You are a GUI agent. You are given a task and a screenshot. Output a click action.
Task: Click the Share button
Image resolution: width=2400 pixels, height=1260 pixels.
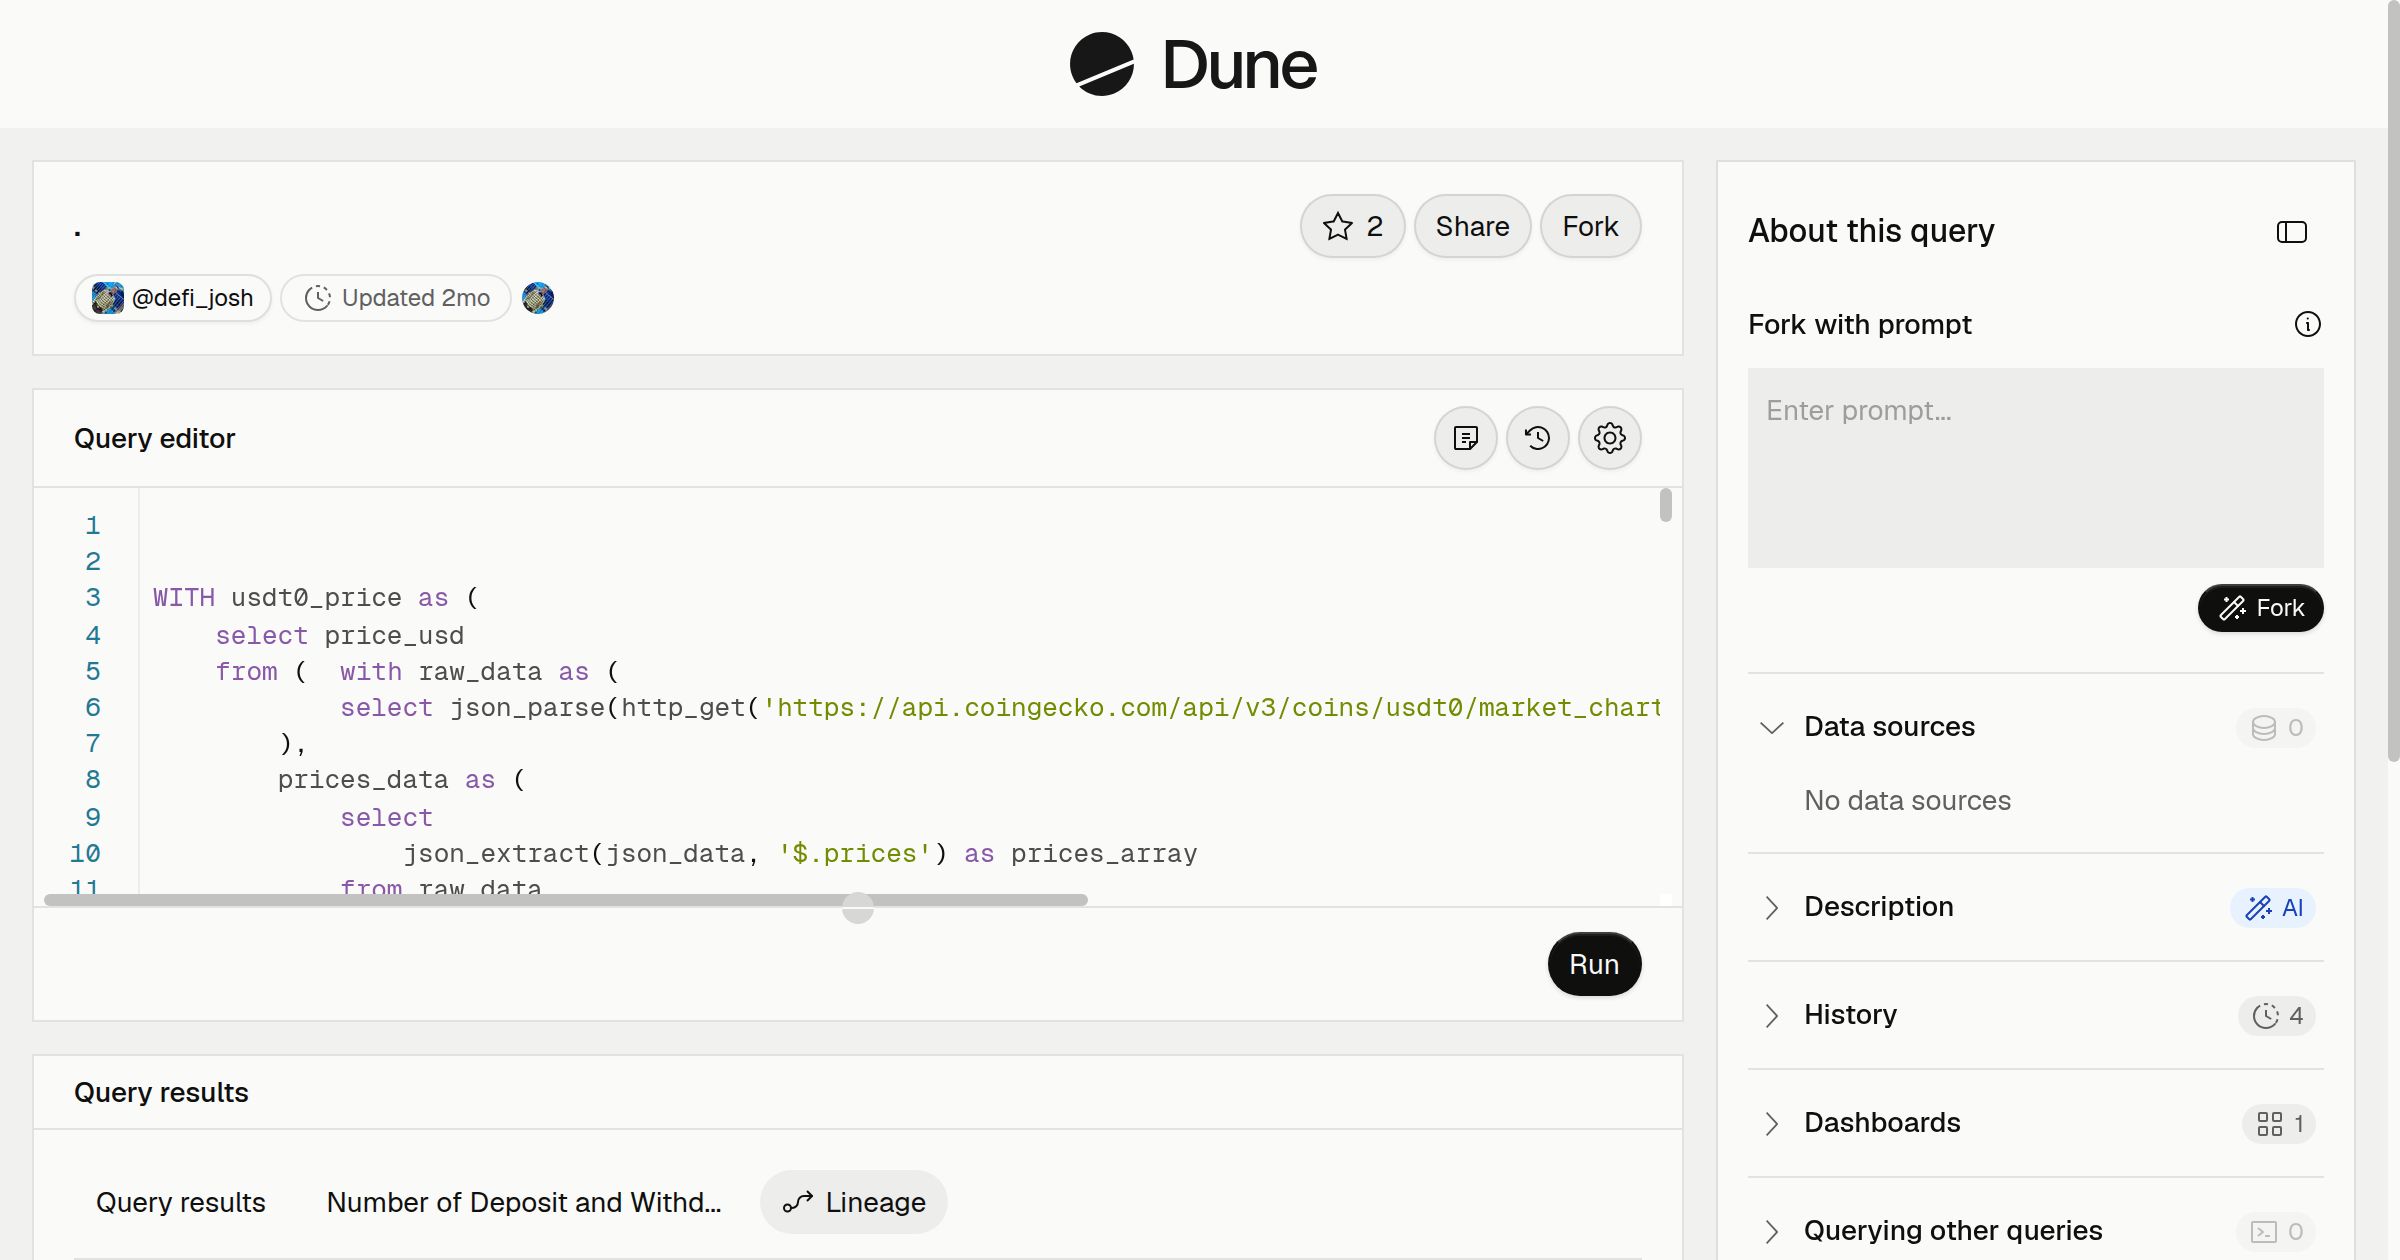1472,226
